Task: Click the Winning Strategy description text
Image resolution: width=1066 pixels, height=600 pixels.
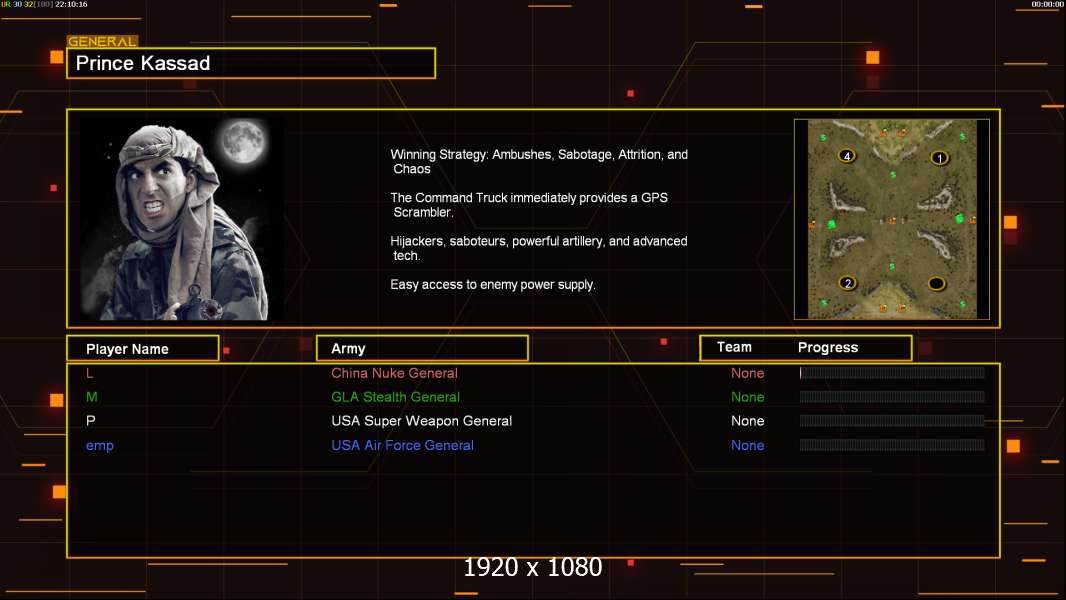Action: pyautogui.click(x=539, y=162)
